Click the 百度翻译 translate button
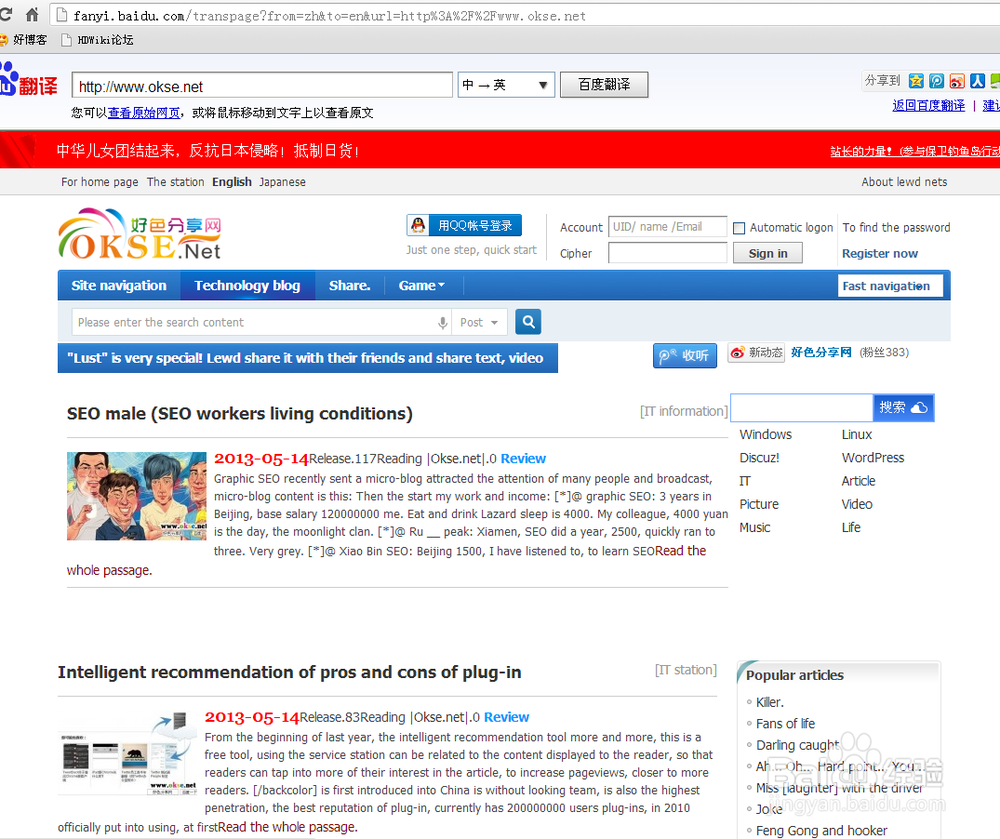Viewport: 1000px width, 839px height. click(604, 85)
